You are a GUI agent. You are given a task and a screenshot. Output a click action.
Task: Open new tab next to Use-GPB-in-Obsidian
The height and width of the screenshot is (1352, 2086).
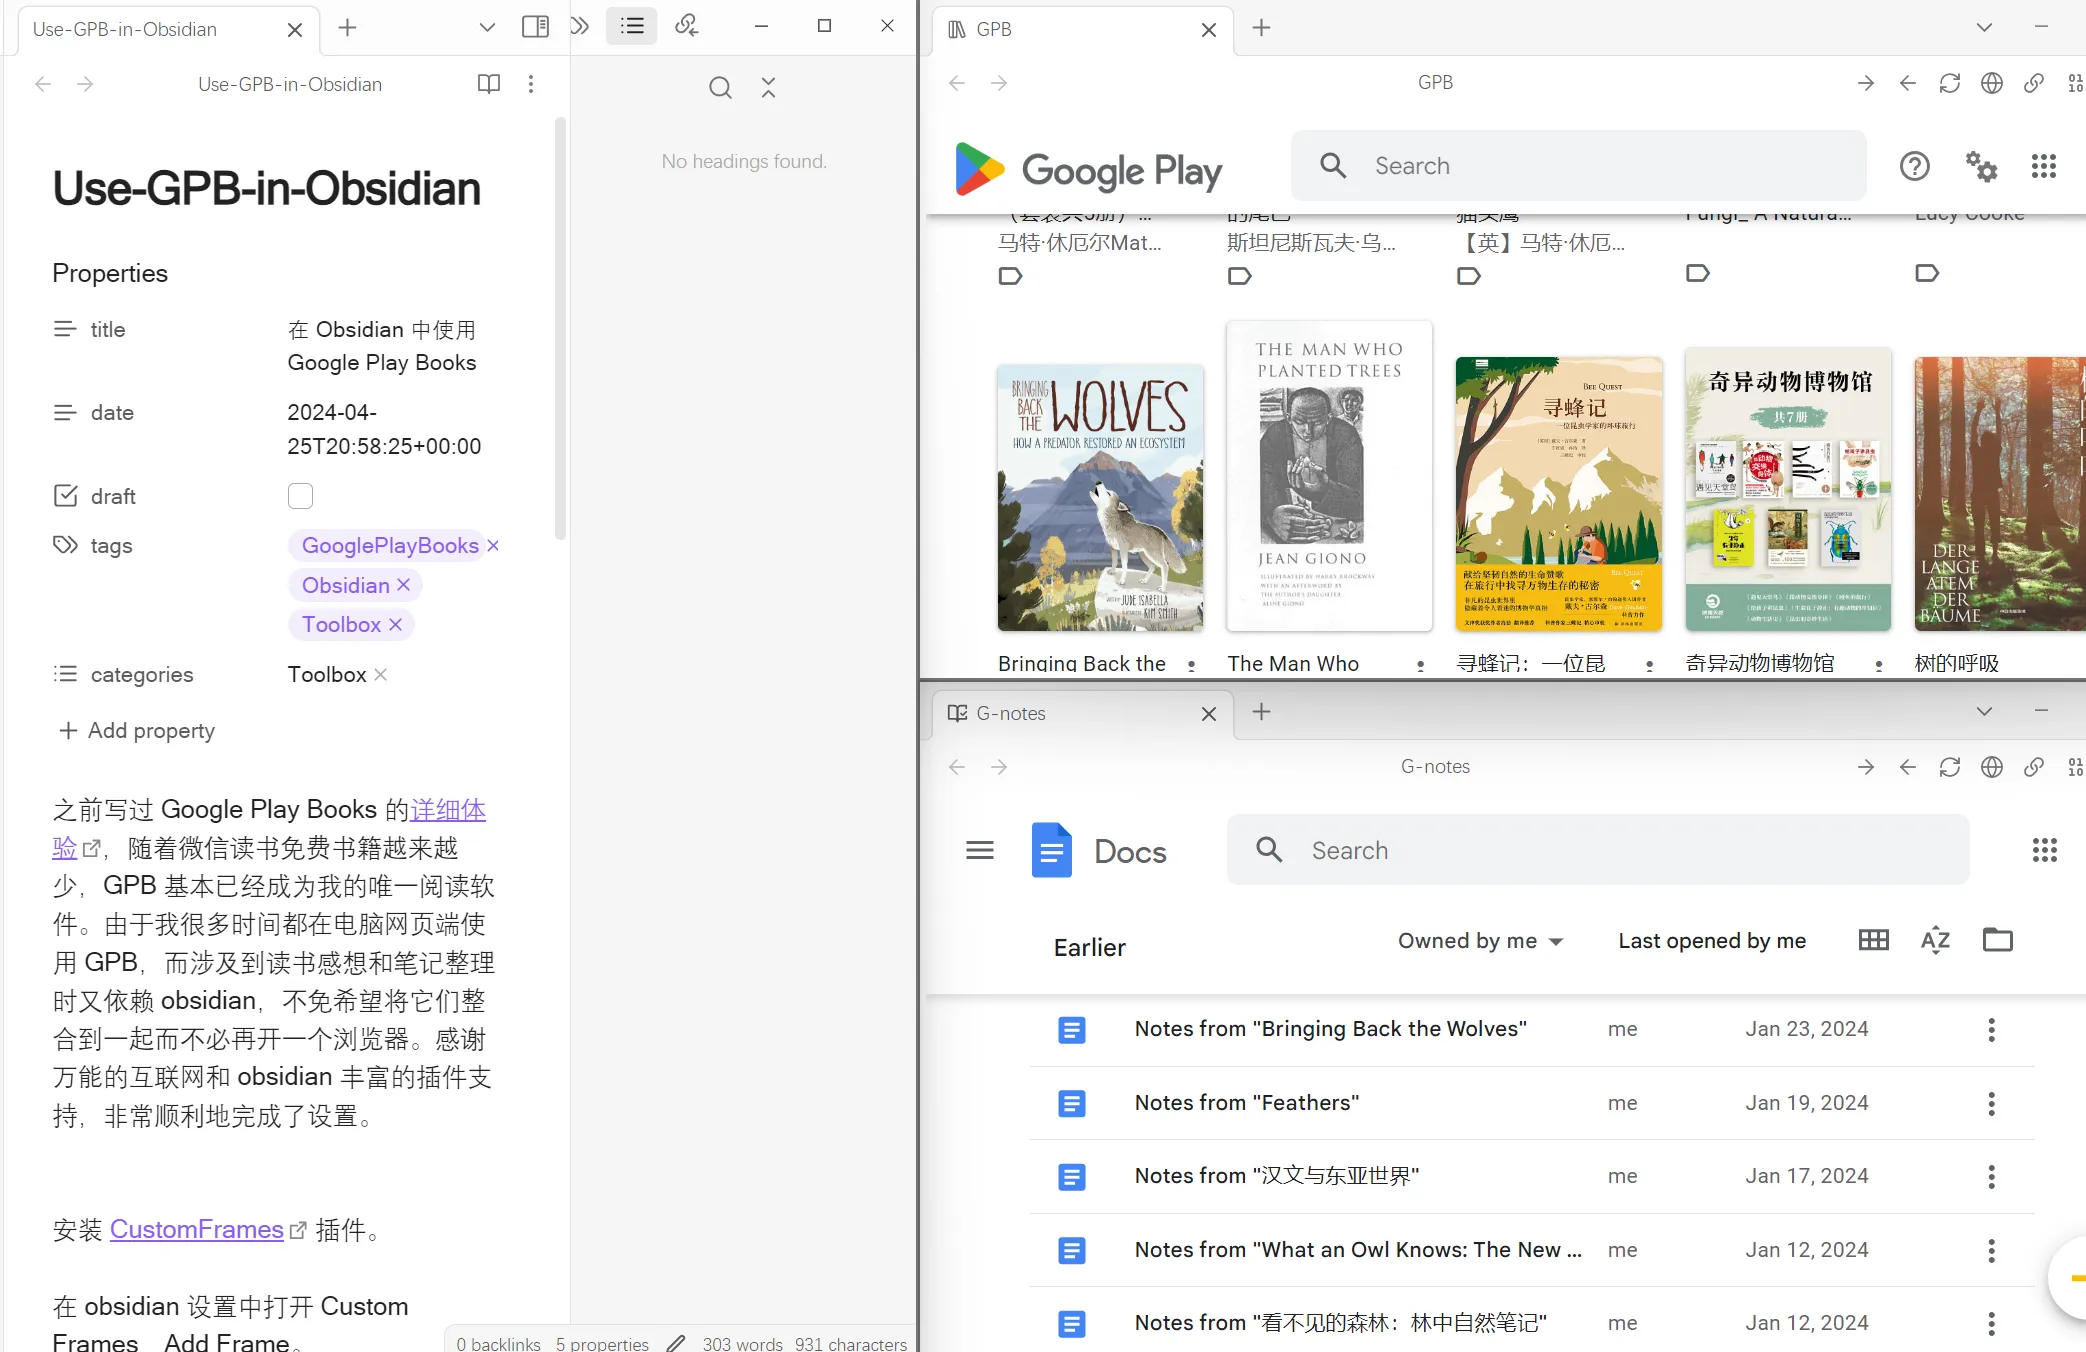pos(347,28)
